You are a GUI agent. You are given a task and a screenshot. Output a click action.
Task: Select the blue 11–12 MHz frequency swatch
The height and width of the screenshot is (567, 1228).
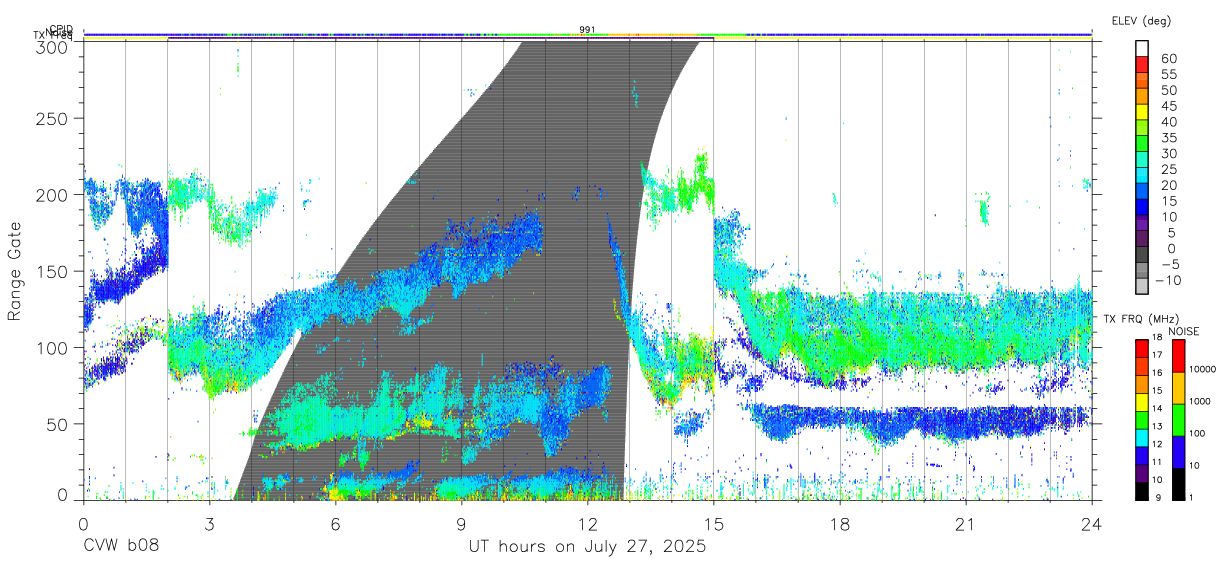1142,454
